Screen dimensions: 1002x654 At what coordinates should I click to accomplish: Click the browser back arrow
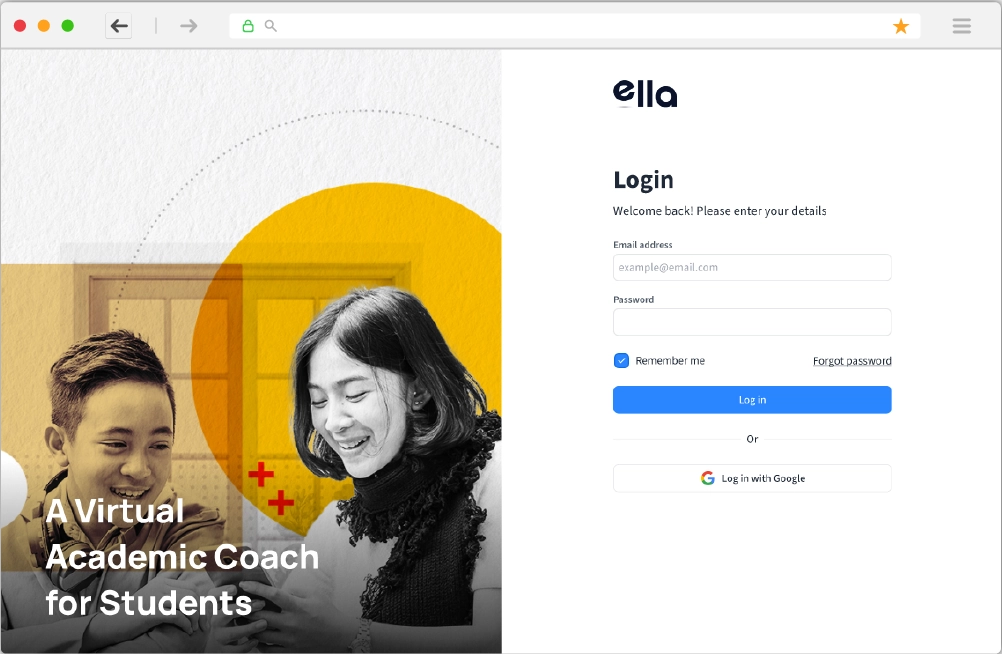pyautogui.click(x=119, y=26)
